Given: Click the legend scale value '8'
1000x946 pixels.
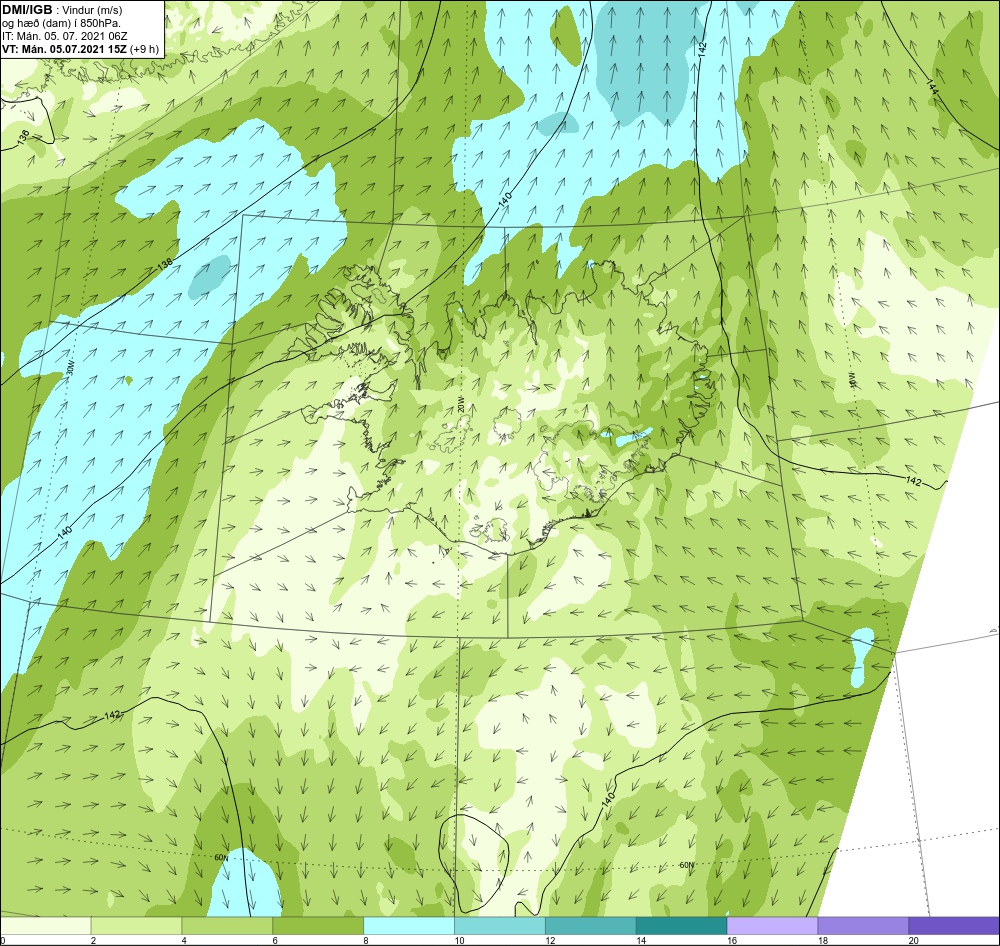Looking at the screenshot, I should pyautogui.click(x=365, y=940).
